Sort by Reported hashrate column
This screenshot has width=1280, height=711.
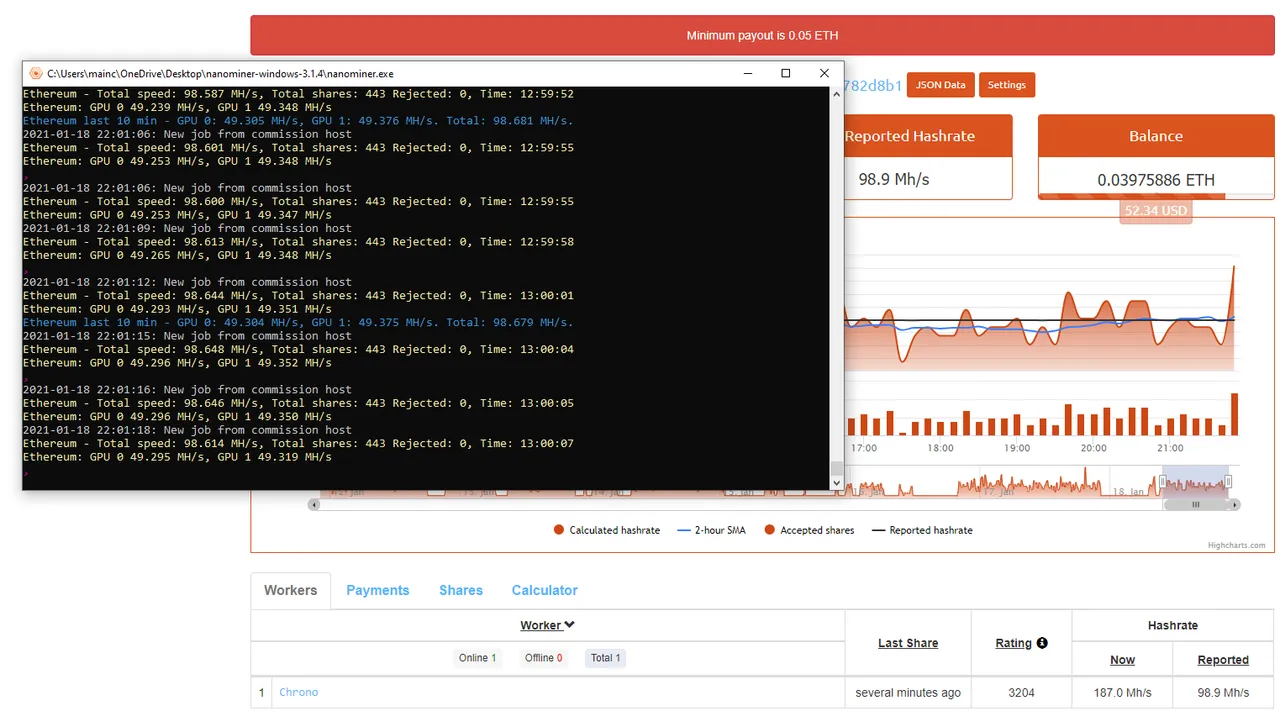point(1223,660)
